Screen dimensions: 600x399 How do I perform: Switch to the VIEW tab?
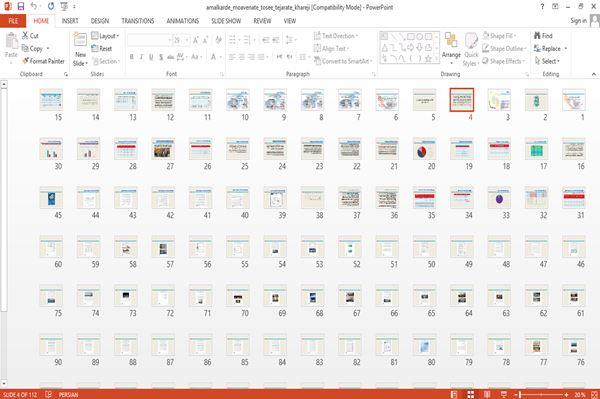pos(290,21)
